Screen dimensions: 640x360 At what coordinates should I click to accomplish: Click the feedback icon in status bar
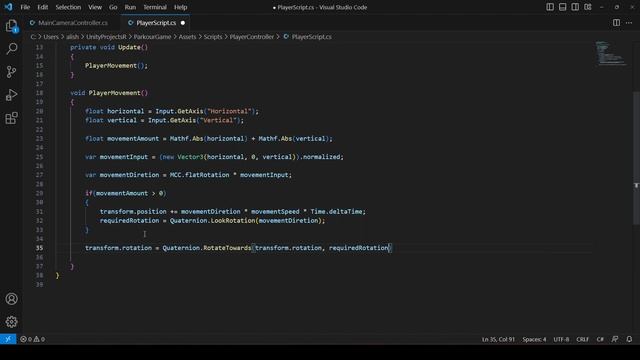point(615,339)
